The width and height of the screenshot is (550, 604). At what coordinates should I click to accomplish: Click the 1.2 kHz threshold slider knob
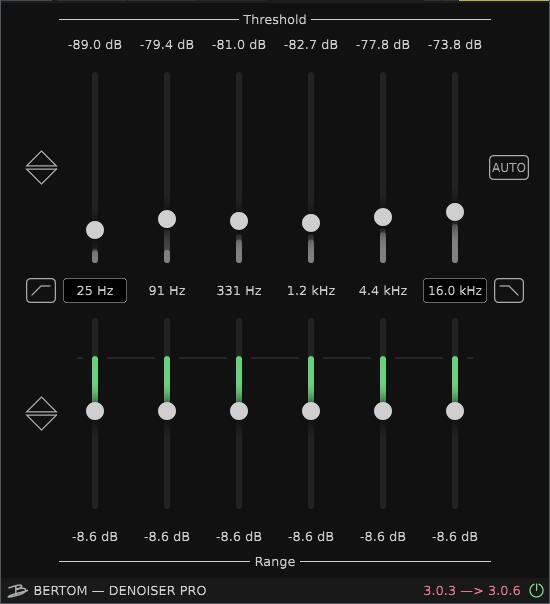click(x=311, y=223)
